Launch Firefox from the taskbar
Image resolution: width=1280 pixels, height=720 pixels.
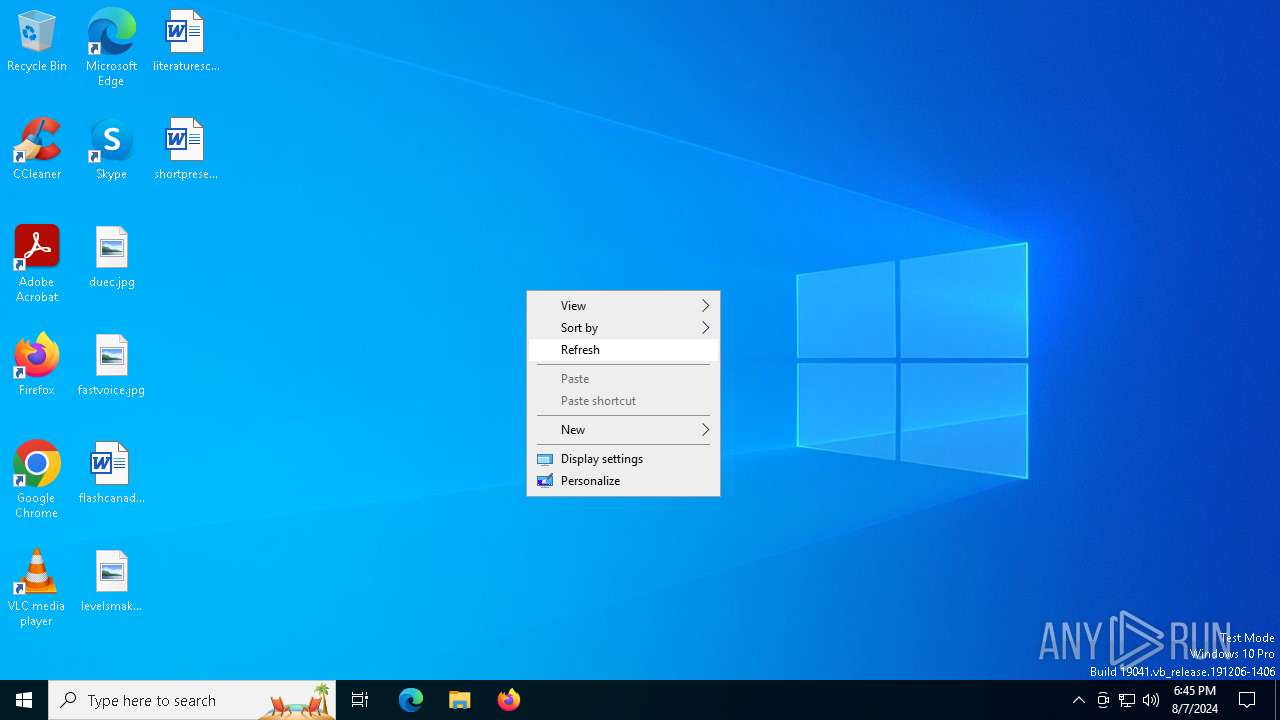click(508, 700)
